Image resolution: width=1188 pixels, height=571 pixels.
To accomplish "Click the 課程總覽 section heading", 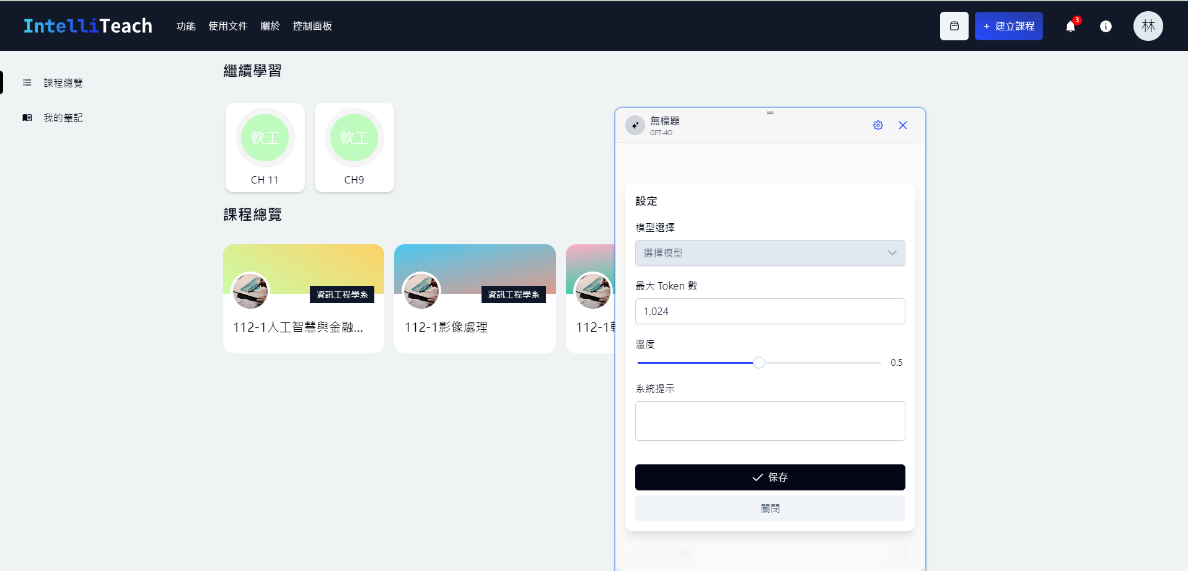I will point(253,214).
